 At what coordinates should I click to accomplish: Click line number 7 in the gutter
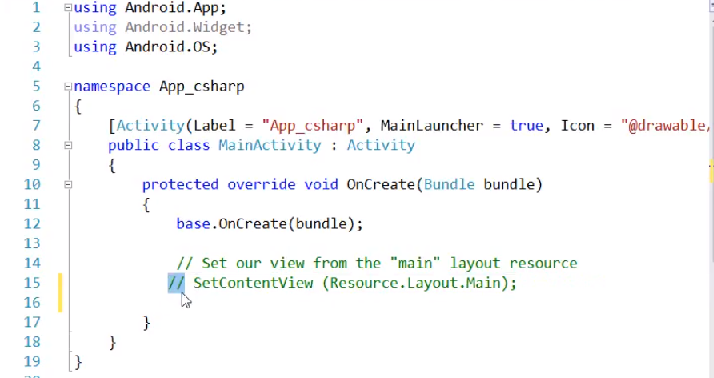click(36, 126)
